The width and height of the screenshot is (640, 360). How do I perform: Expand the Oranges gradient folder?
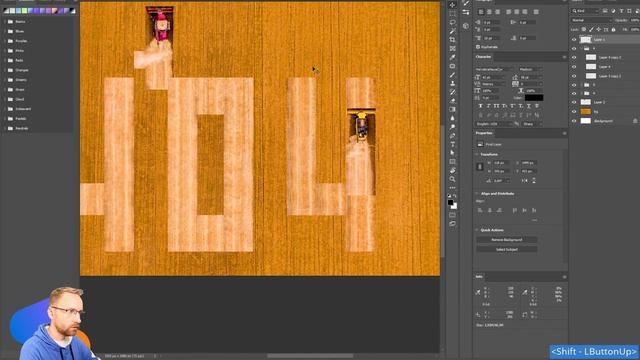coord(4,70)
